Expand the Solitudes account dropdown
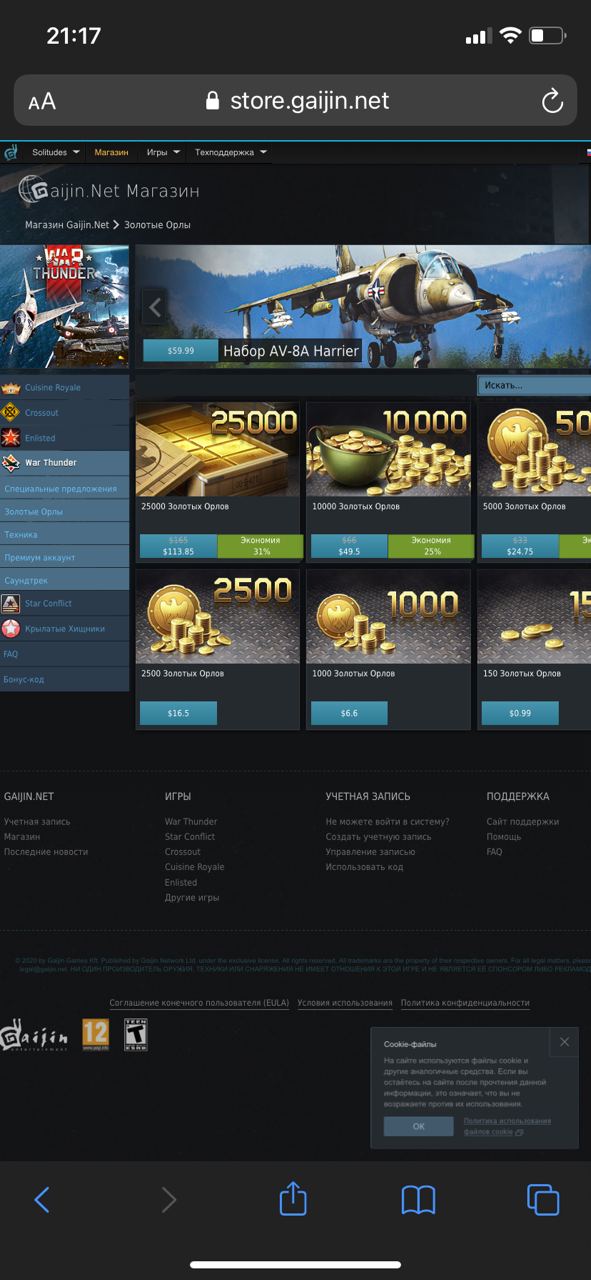This screenshot has height=1280, width=591. [55, 153]
